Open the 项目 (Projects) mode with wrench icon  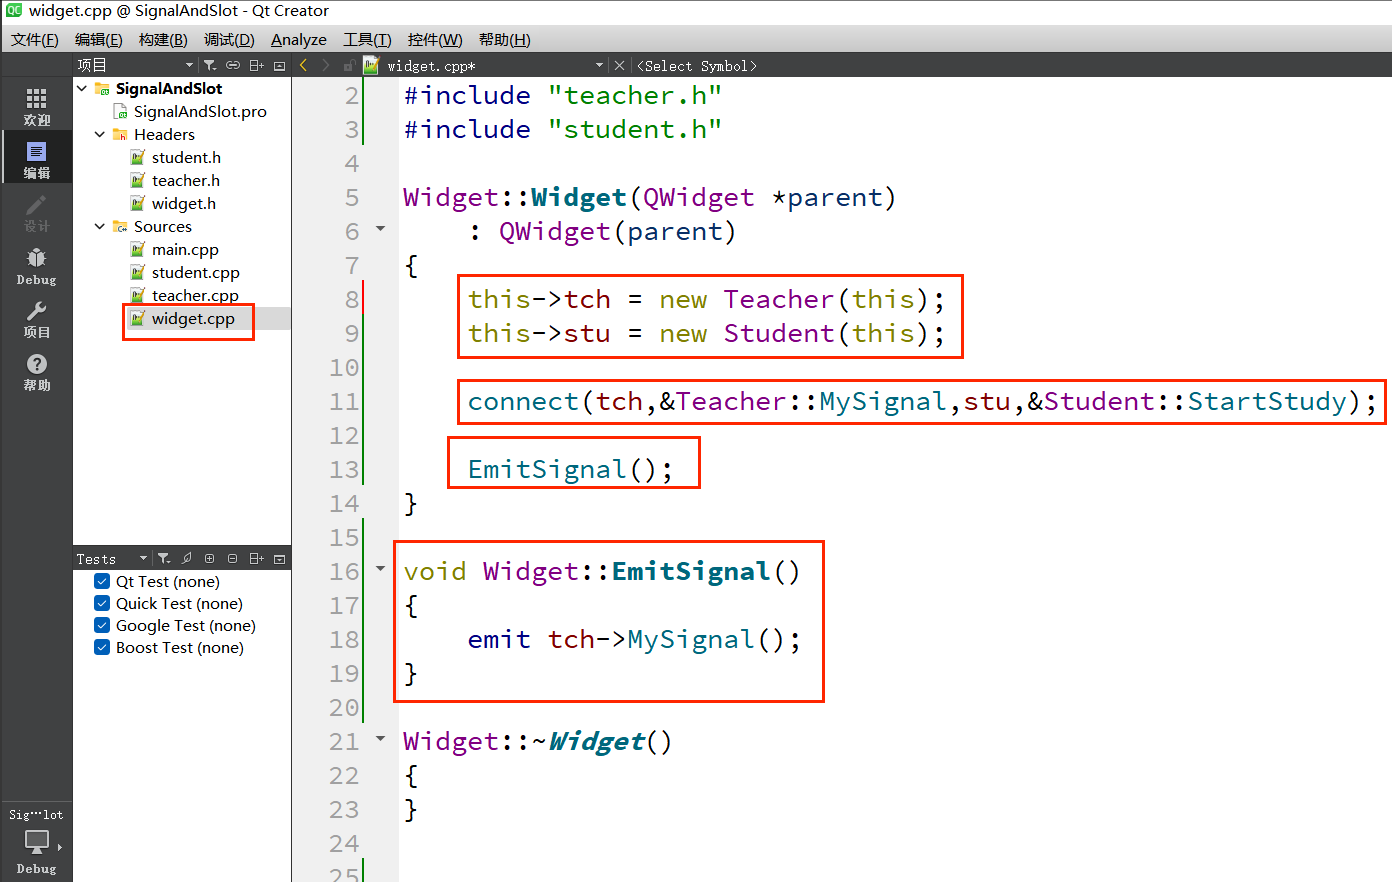pos(36,318)
